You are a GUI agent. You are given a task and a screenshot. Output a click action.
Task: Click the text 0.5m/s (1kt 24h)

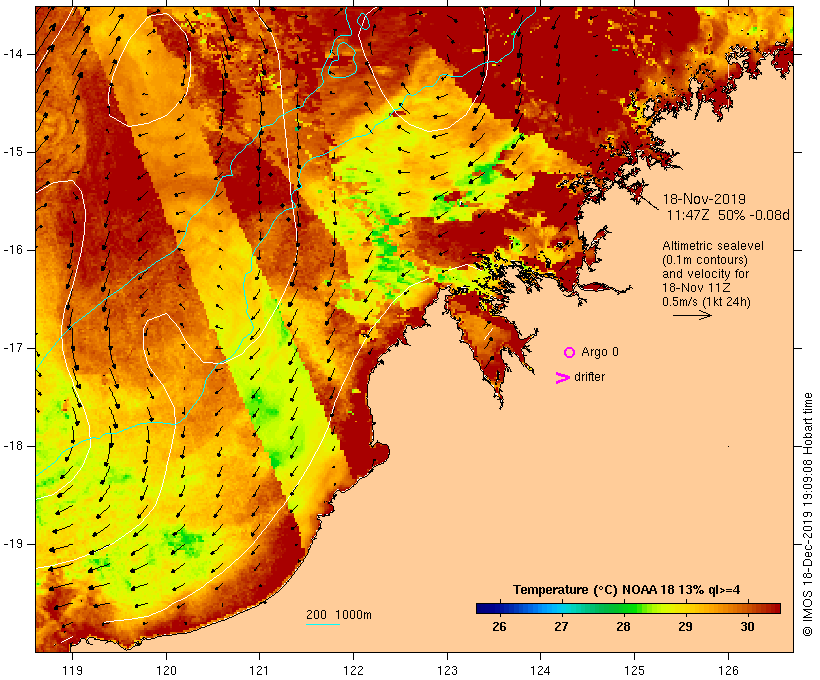pyautogui.click(x=706, y=302)
